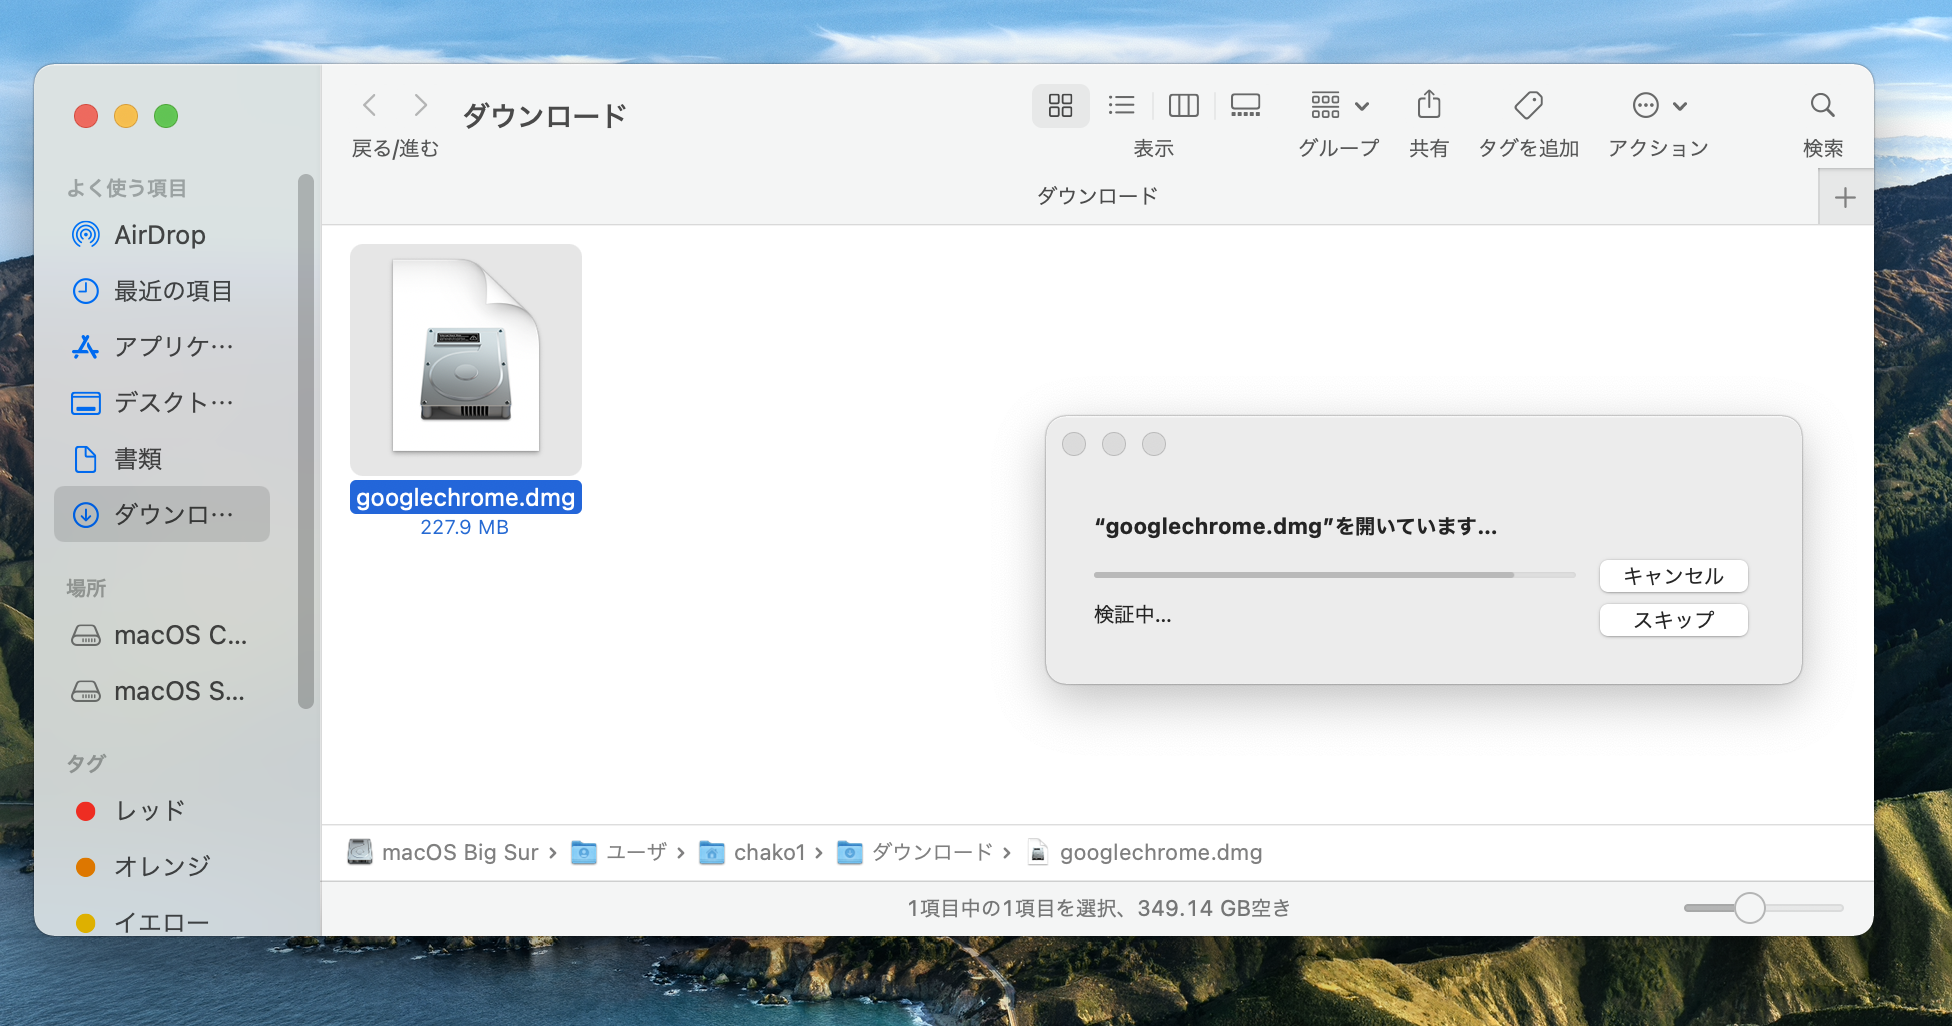
Task: Select the googlechrome.dmg file thumbnail
Action: [466, 359]
